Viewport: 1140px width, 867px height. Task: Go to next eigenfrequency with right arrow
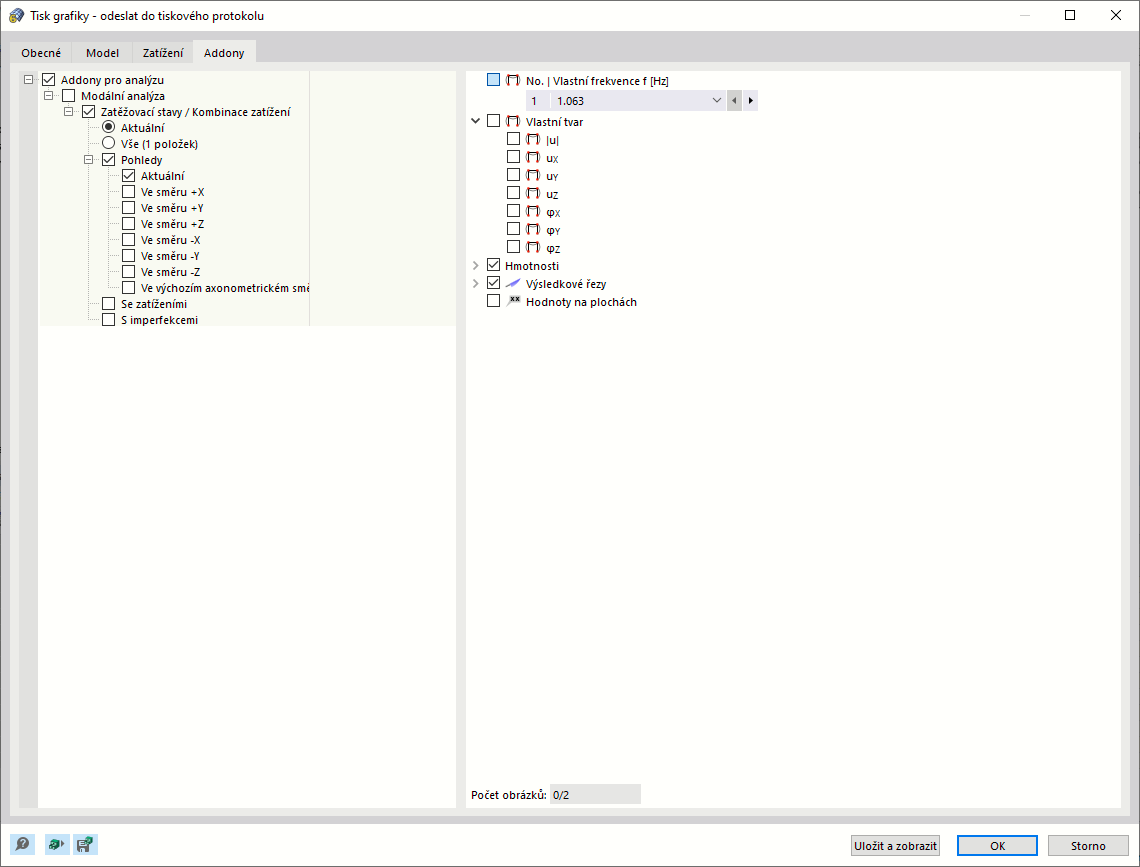point(750,100)
